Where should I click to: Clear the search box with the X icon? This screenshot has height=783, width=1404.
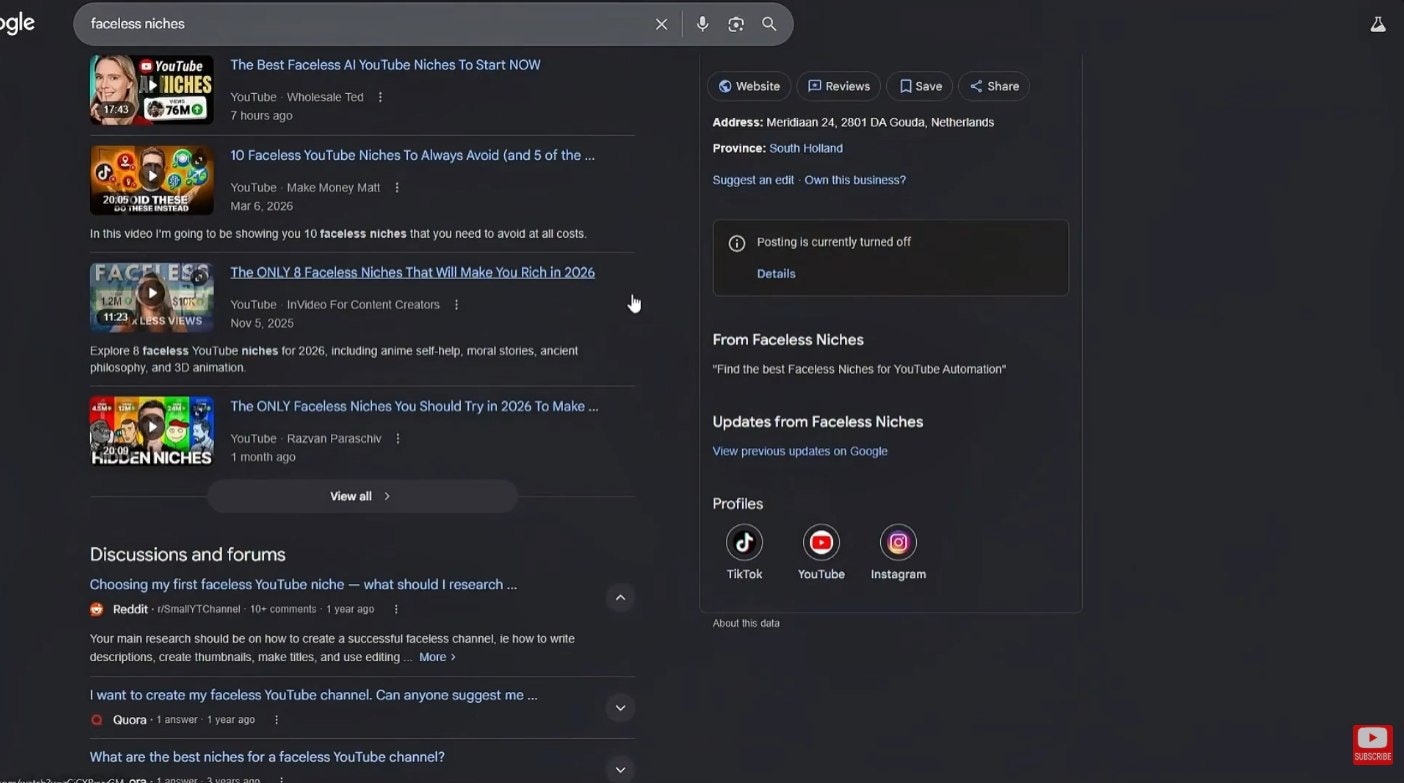tap(661, 24)
